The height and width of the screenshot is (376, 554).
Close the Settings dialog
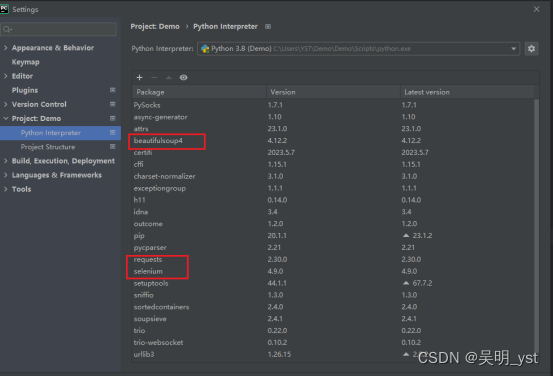(x=536, y=9)
